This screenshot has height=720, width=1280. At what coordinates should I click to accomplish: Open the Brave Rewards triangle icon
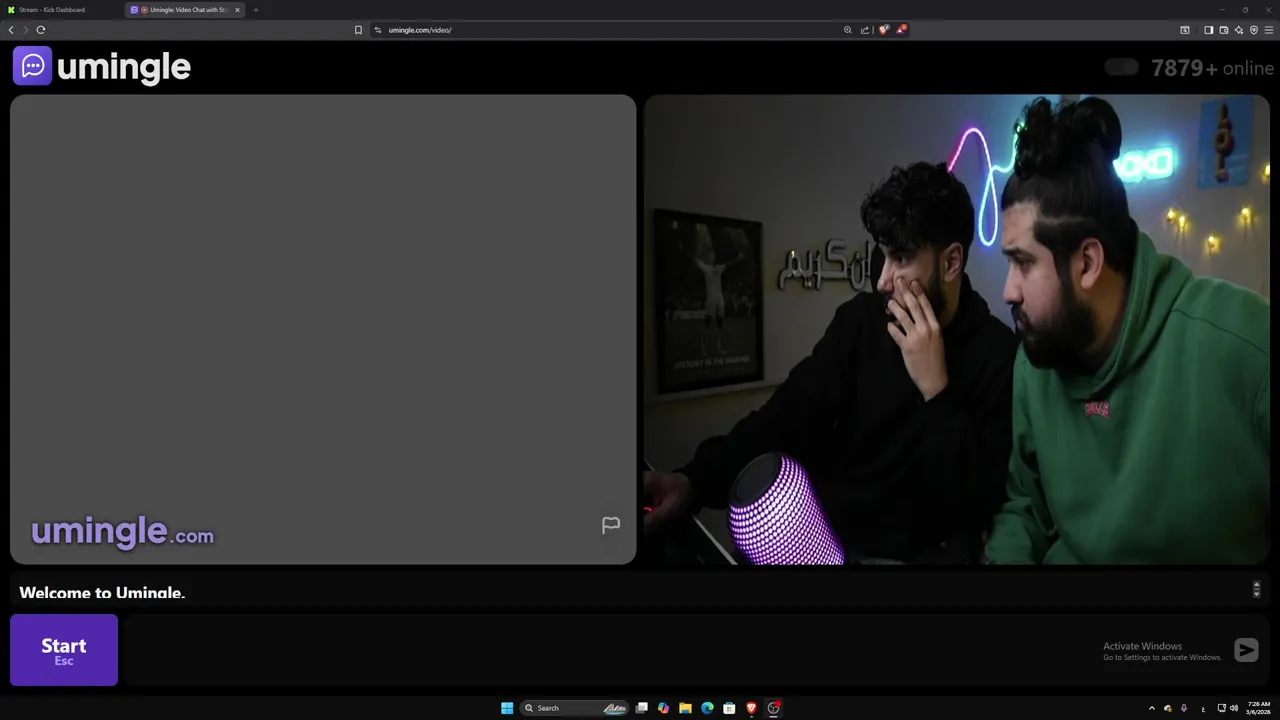901,30
